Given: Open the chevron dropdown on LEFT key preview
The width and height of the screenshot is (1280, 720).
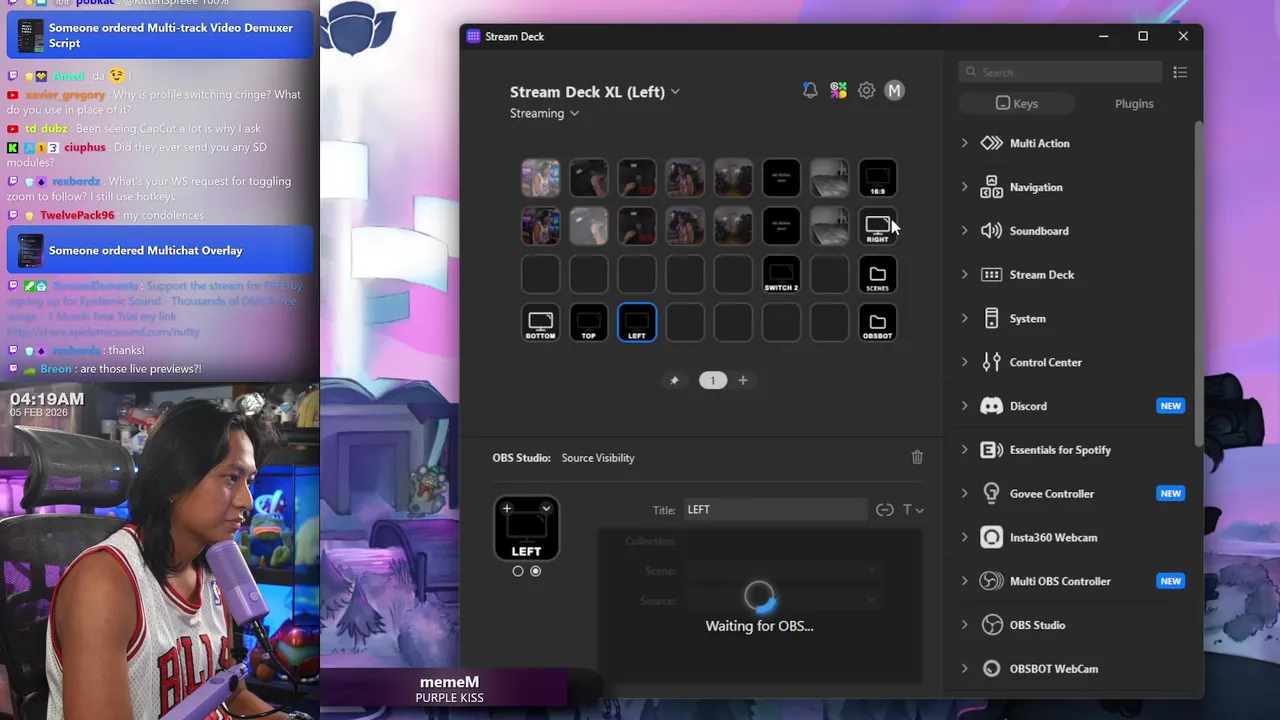Looking at the screenshot, I should [546, 509].
